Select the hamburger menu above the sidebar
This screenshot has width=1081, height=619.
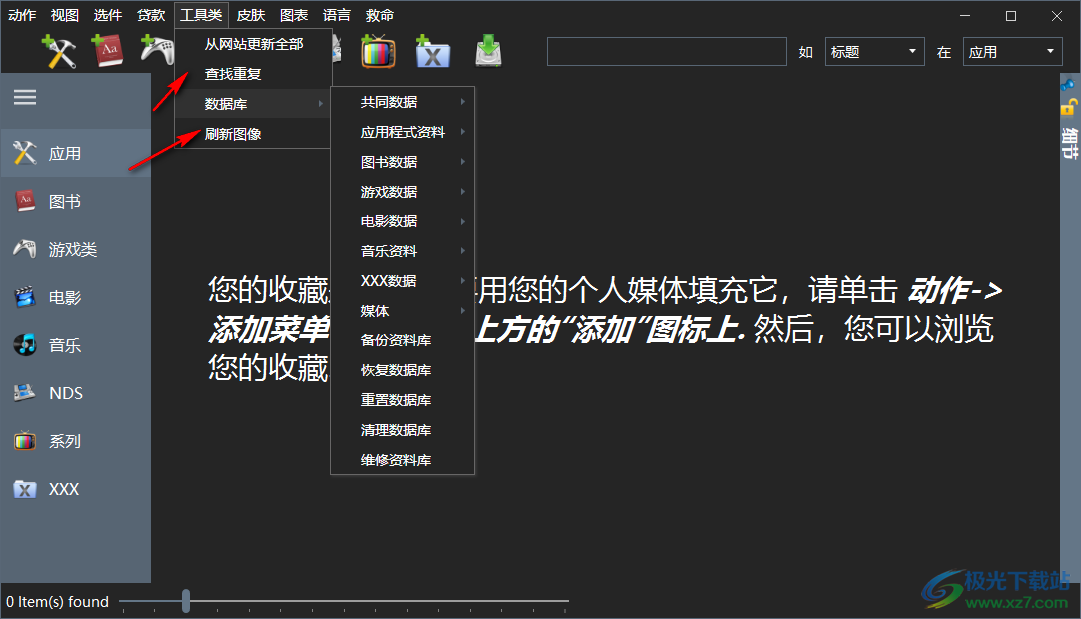(x=24, y=97)
